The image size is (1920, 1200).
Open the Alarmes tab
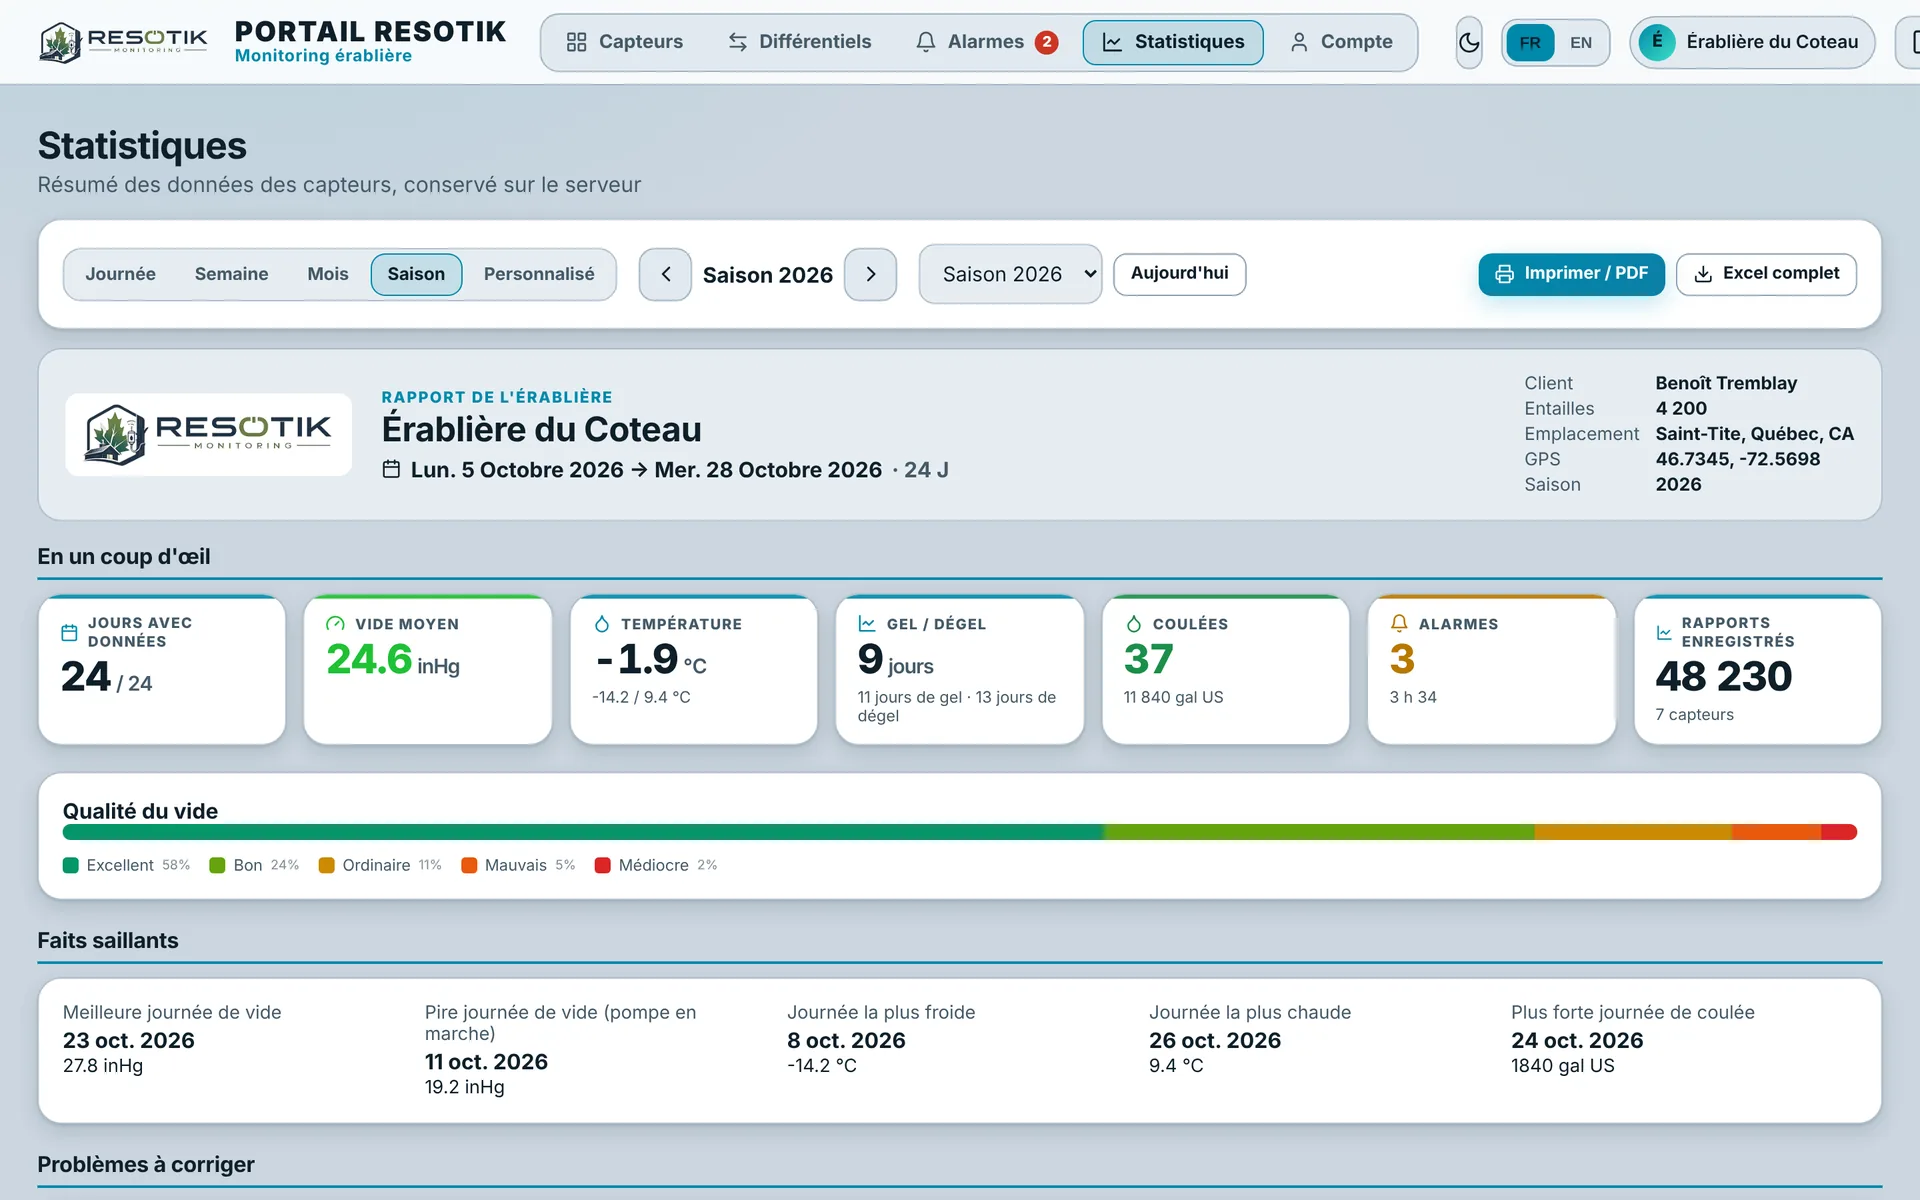pyautogui.click(x=986, y=42)
